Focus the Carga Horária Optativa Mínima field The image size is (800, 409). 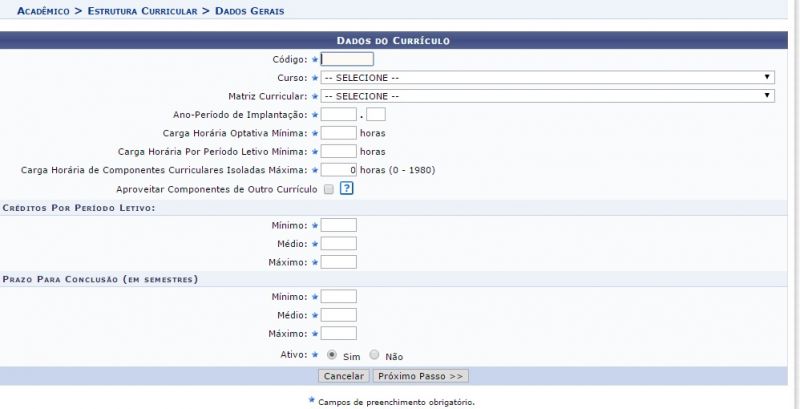338,132
